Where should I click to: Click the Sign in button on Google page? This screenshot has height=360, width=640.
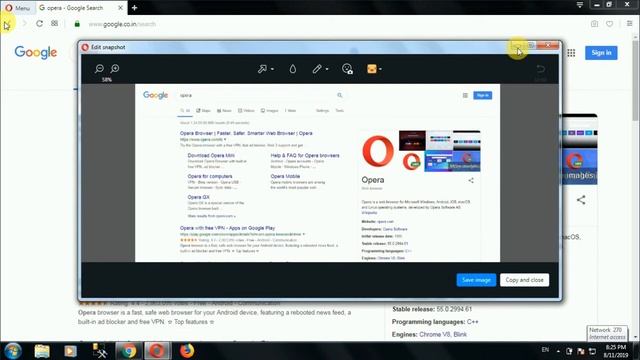[x=601, y=53]
